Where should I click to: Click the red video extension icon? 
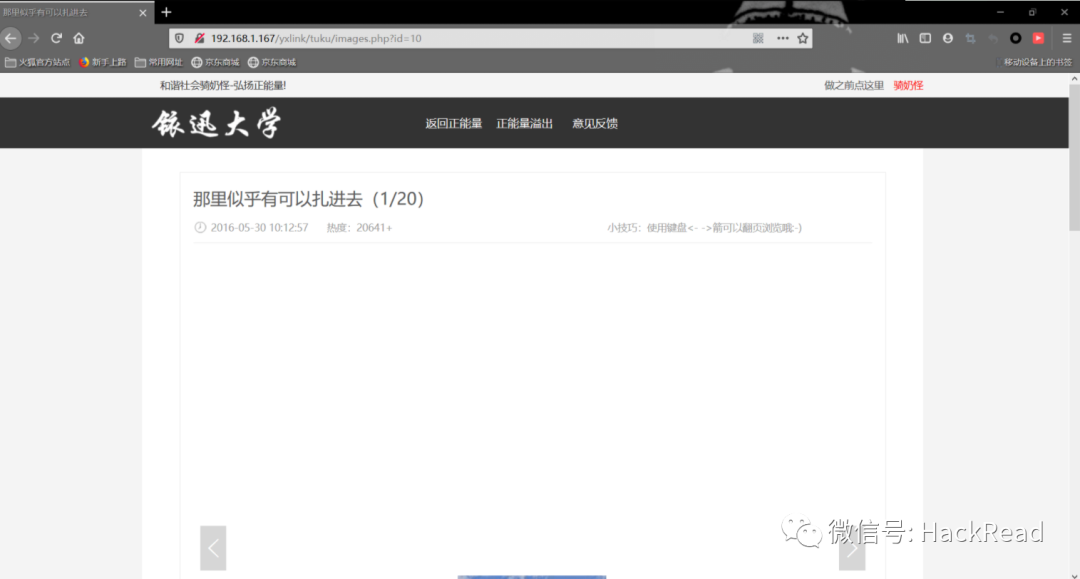click(1039, 38)
